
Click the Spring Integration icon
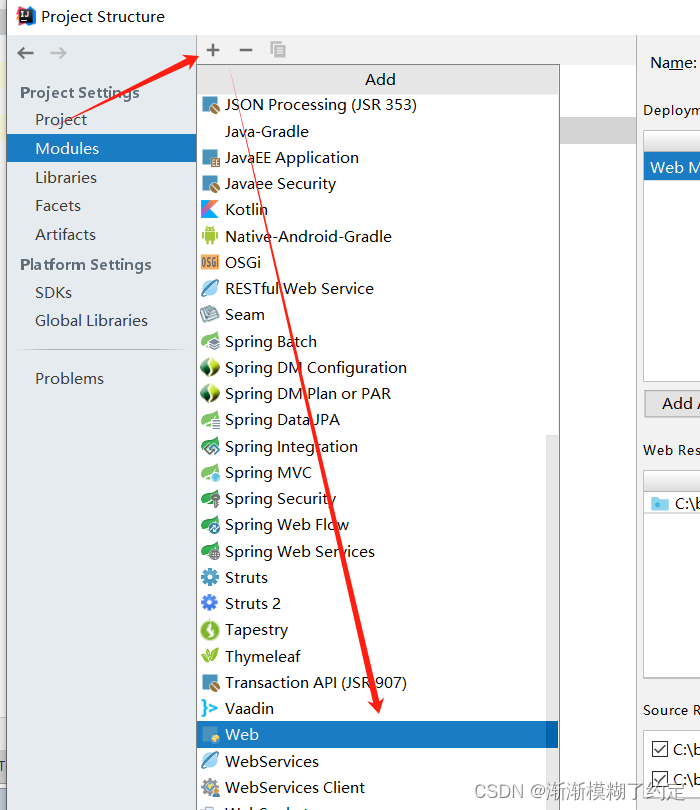(x=210, y=446)
